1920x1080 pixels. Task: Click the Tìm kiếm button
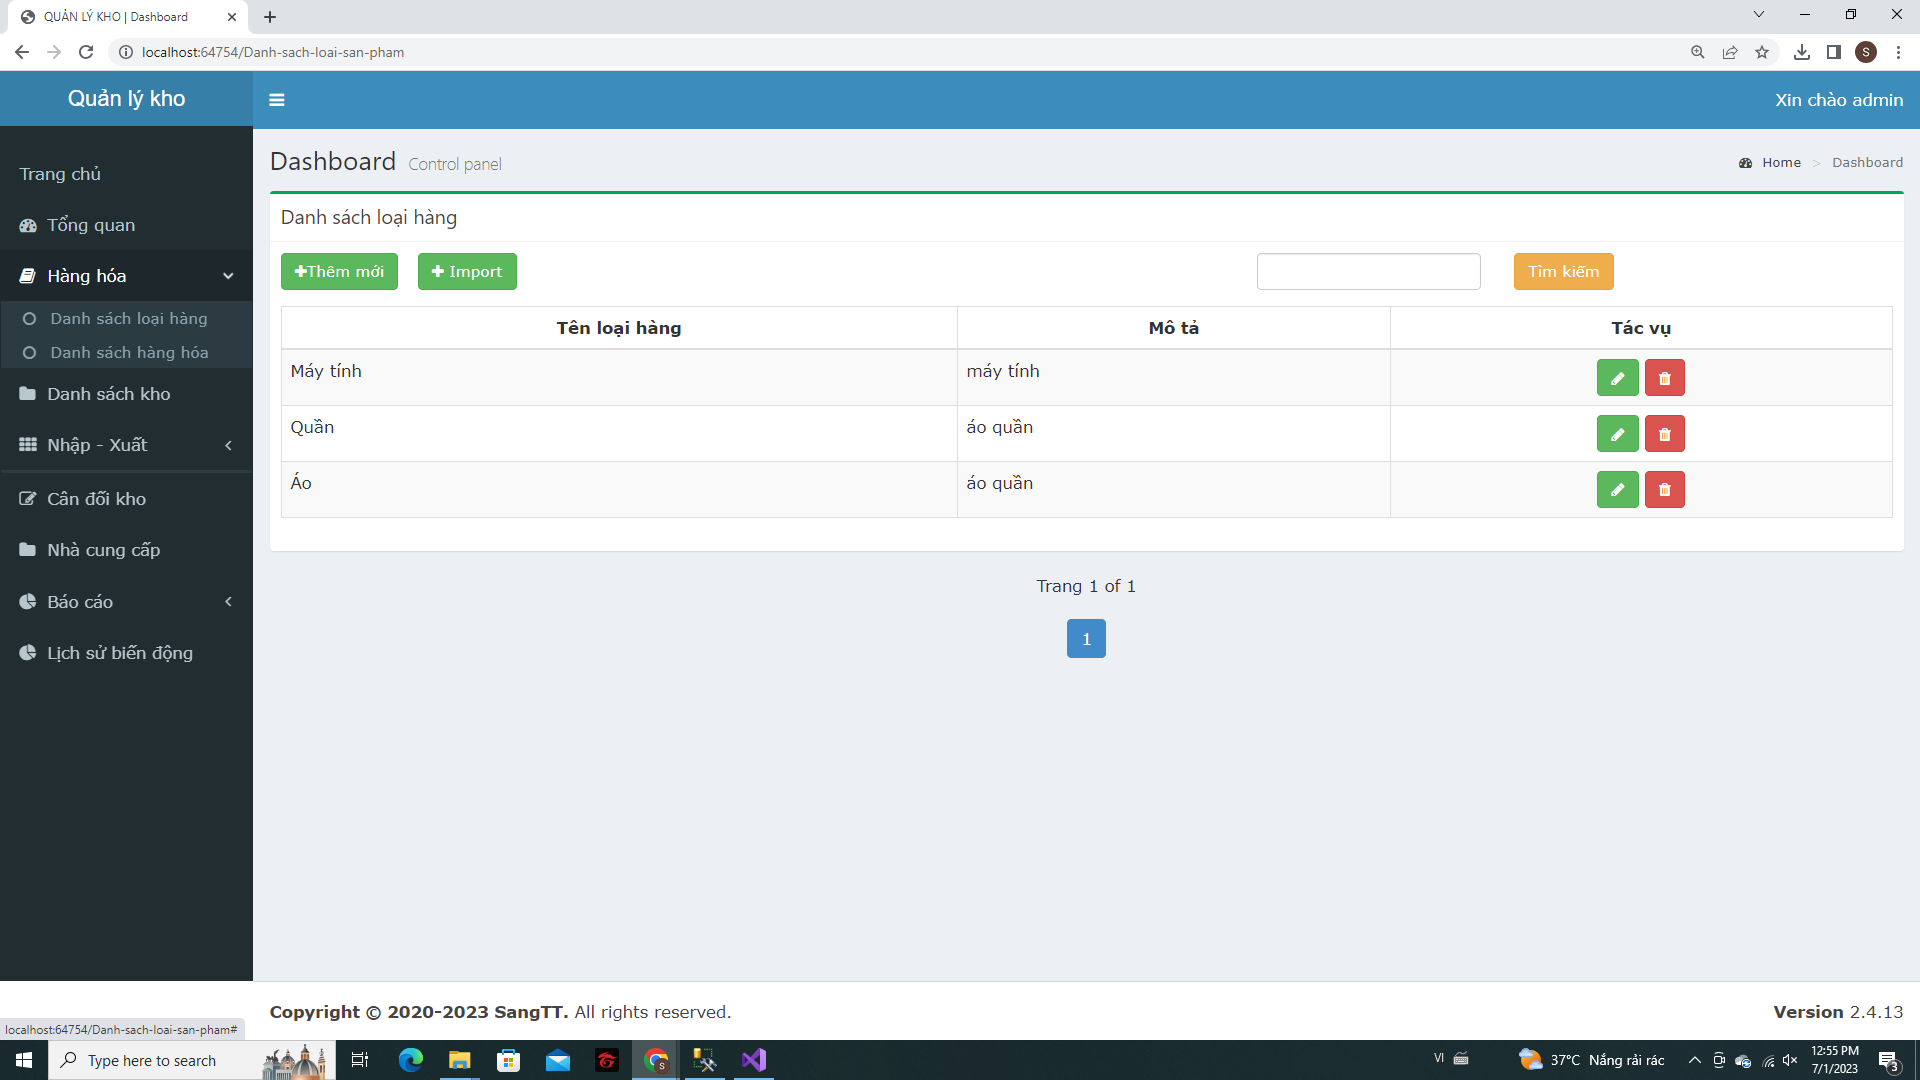tap(1563, 270)
